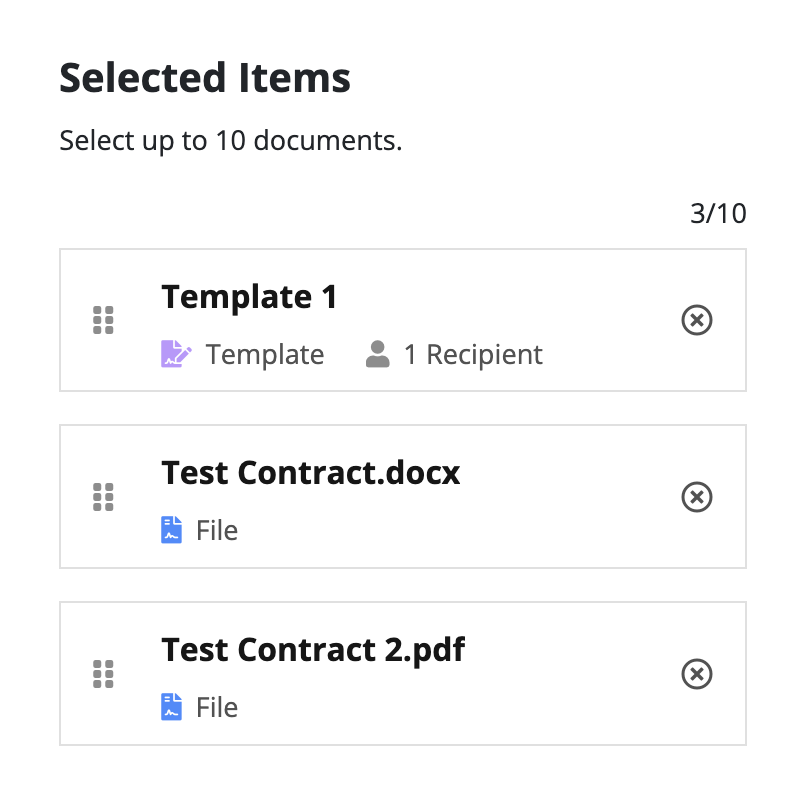Screen dimensions: 796x798
Task: Remove Test Contract 2.pdf from selection
Action: click(697, 674)
